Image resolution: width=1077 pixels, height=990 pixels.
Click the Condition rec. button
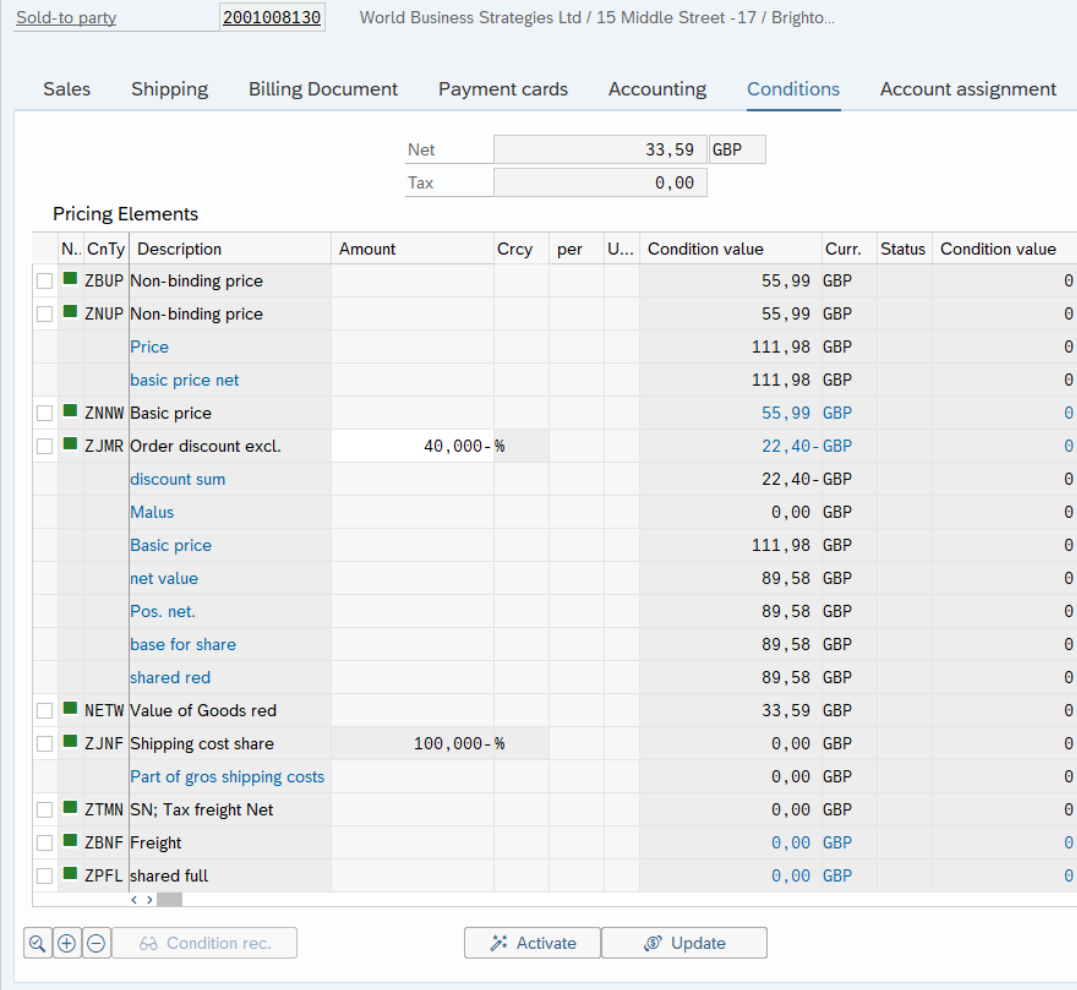point(205,943)
